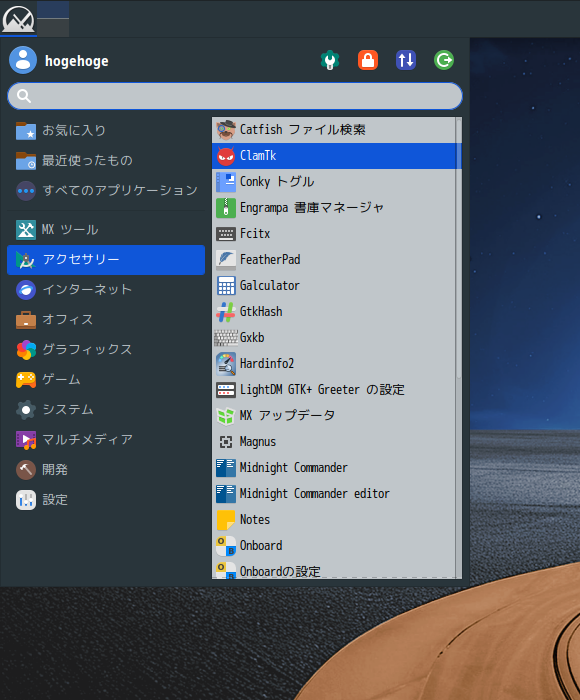This screenshot has width=580, height=700.
Task: Open the 設定 settings category
Action: click(106, 500)
